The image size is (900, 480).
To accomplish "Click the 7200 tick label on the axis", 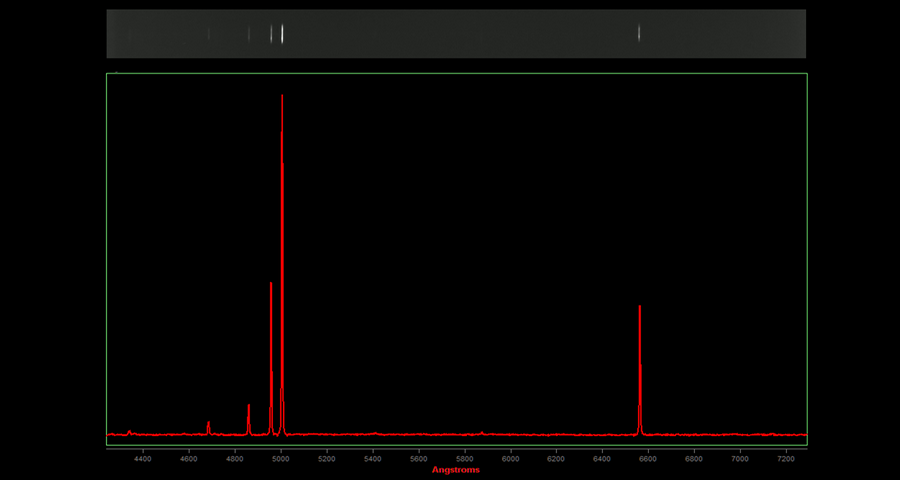I will (x=786, y=458).
